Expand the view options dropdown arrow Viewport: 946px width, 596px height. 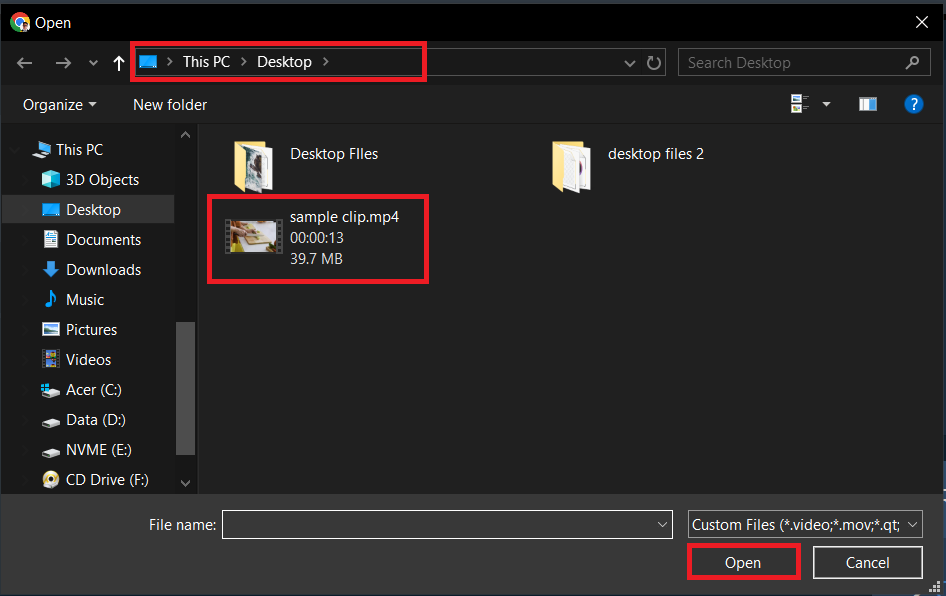(x=825, y=103)
